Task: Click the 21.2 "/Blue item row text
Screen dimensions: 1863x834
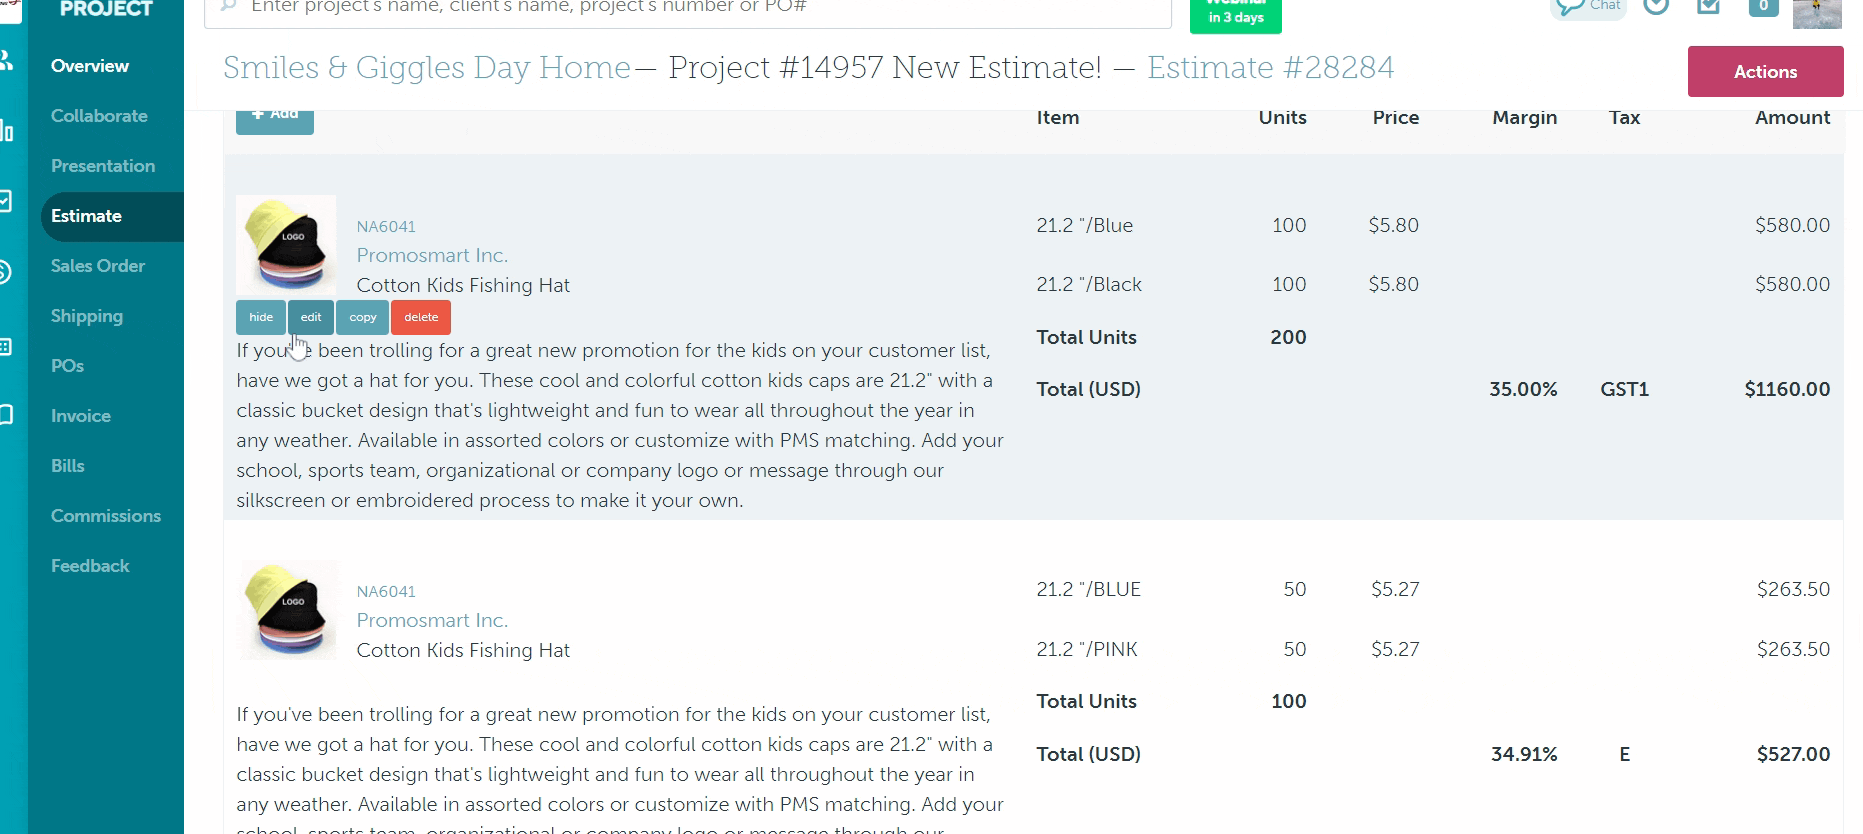Action: pos(1085,226)
